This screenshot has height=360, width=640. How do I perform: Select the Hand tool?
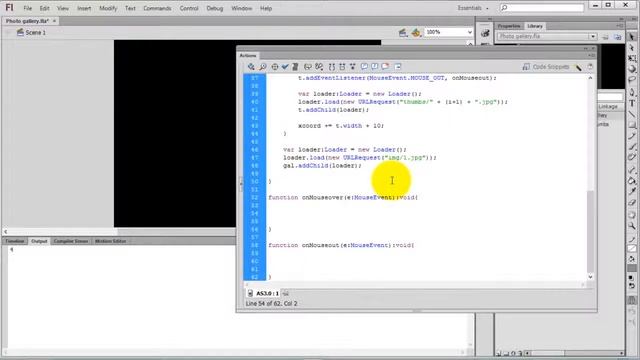[632, 215]
